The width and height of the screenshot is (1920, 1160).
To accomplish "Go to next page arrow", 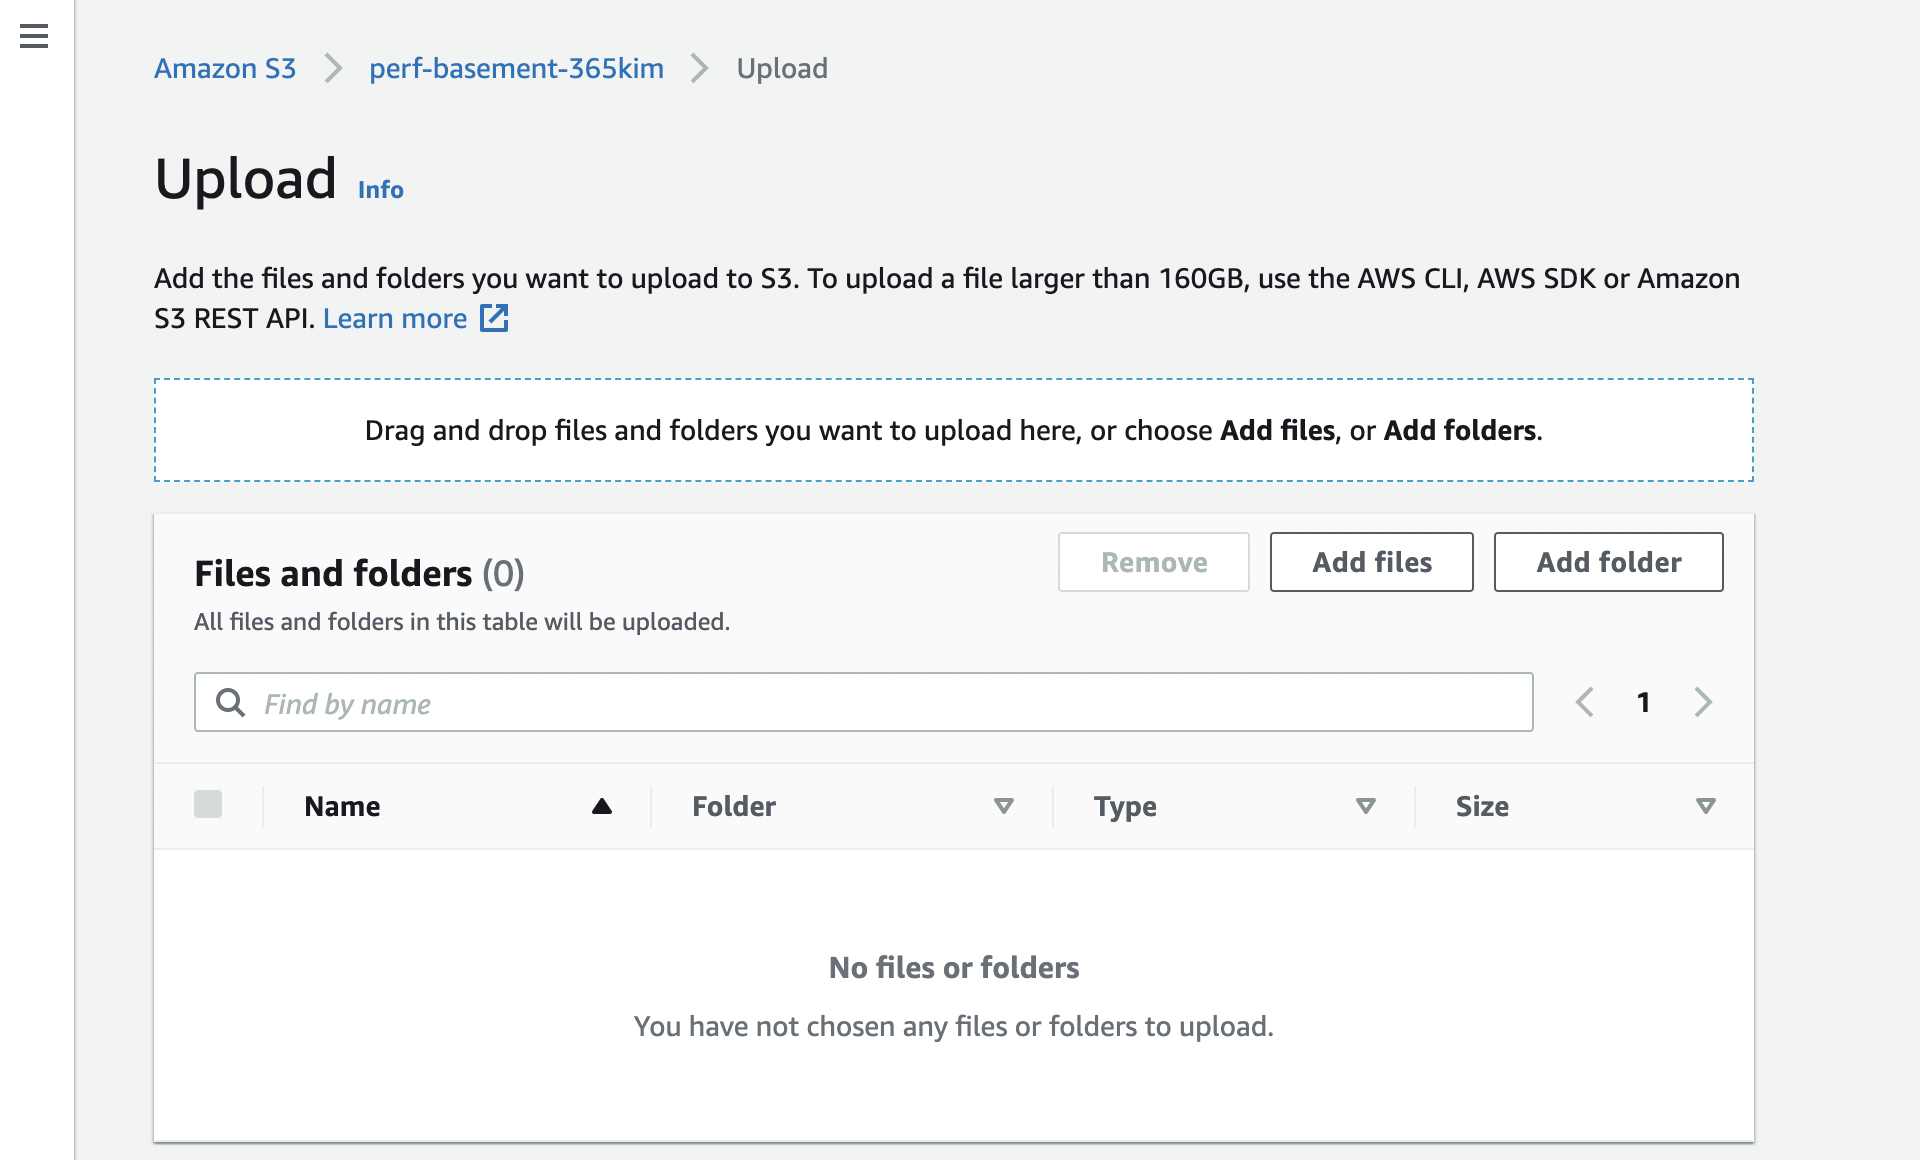I will [1703, 702].
